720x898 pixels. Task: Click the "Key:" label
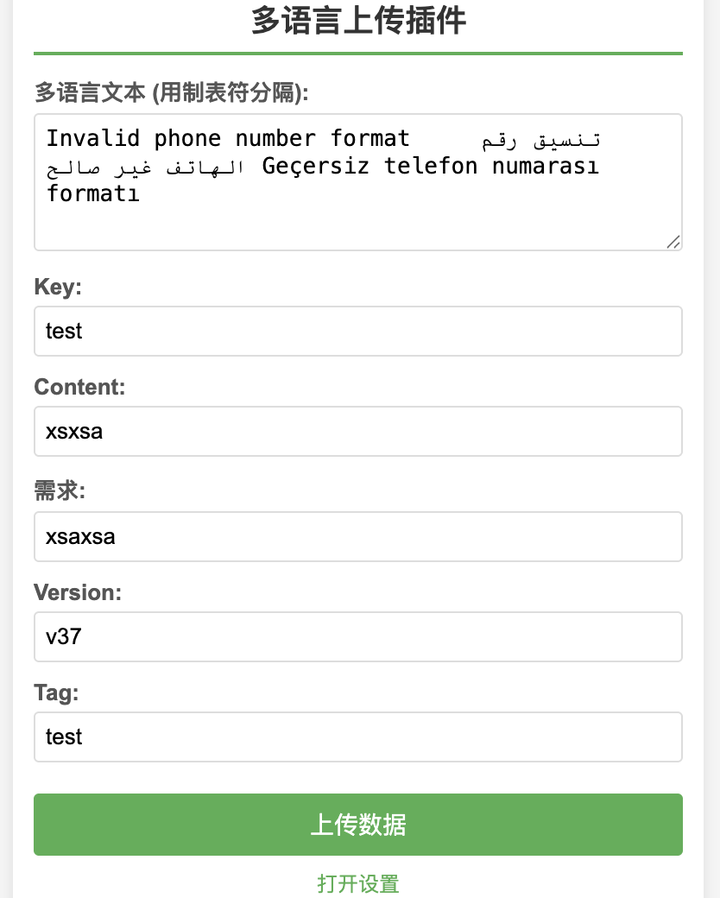point(58,287)
